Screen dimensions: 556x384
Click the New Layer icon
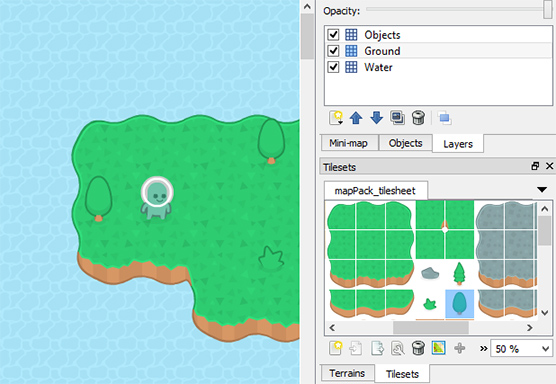(x=335, y=118)
